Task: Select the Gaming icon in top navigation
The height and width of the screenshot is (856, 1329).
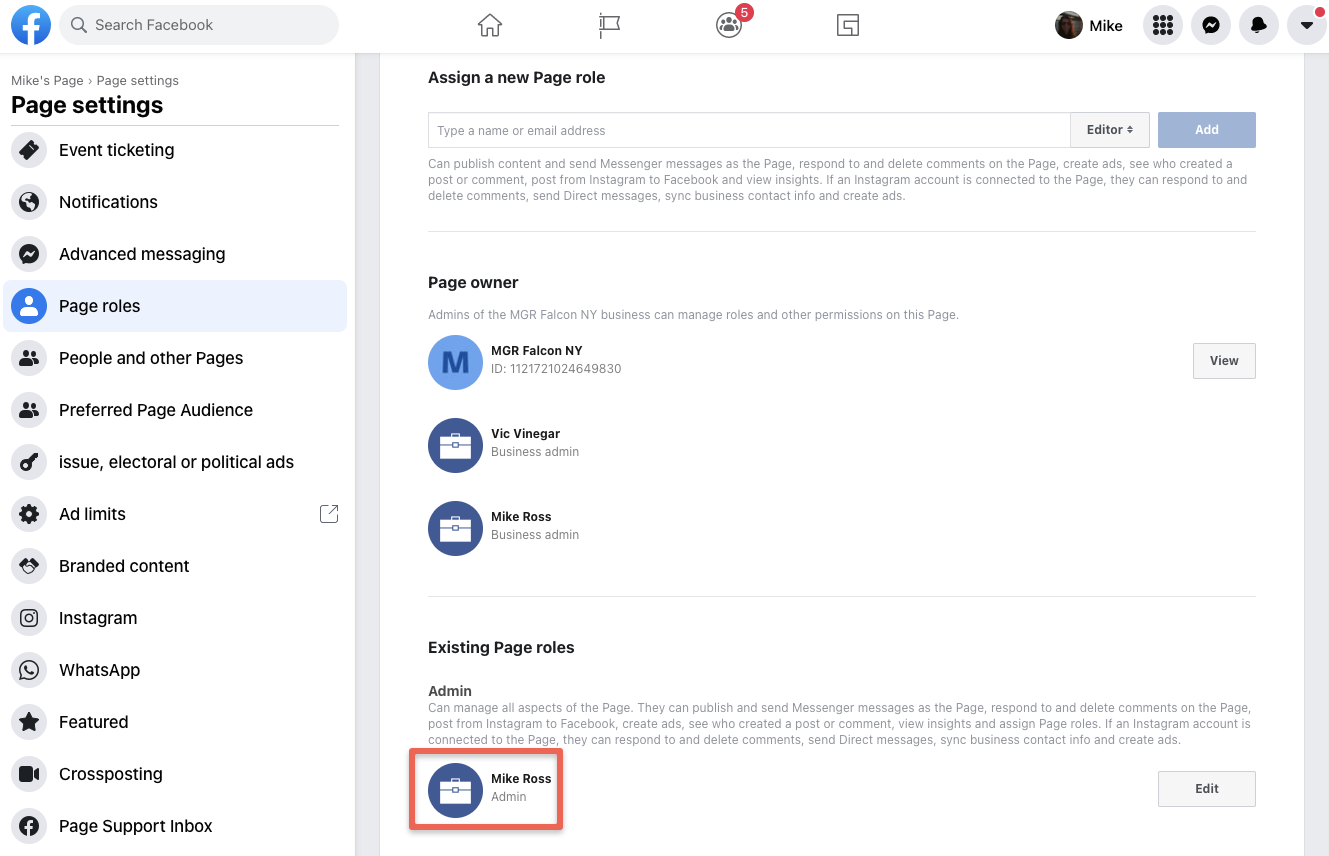Action: click(847, 25)
